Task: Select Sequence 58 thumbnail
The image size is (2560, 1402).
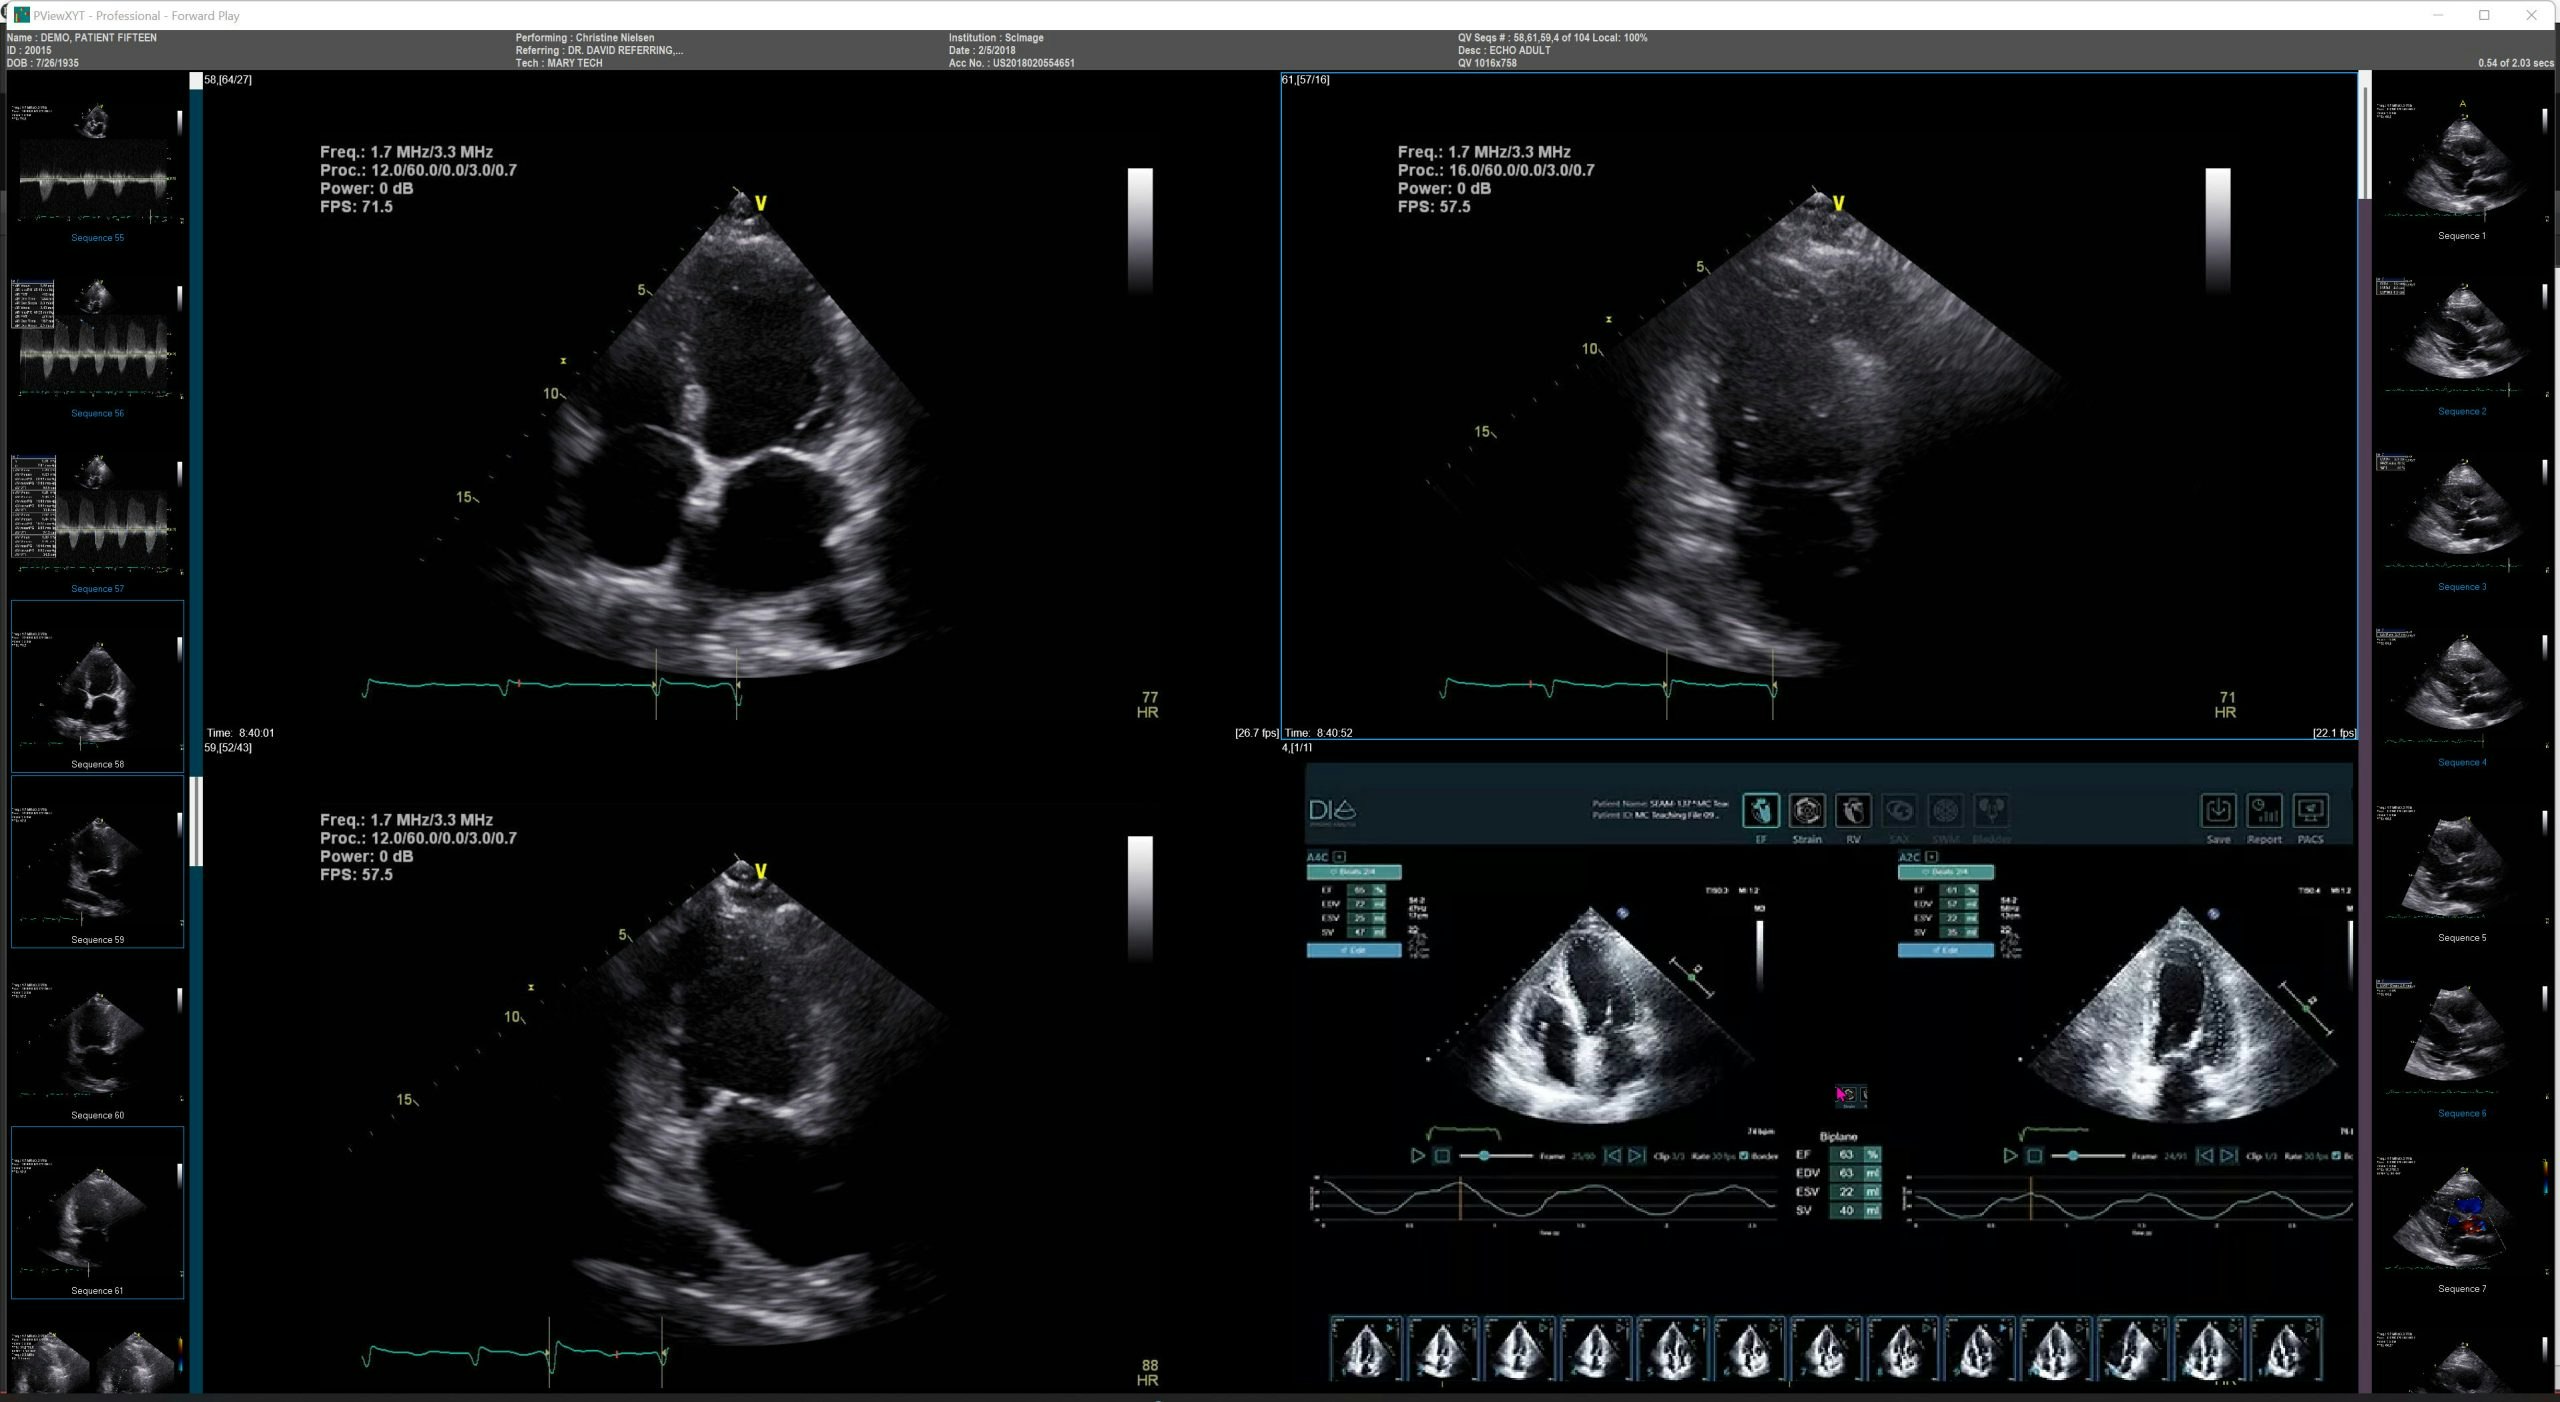Action: coord(97,686)
